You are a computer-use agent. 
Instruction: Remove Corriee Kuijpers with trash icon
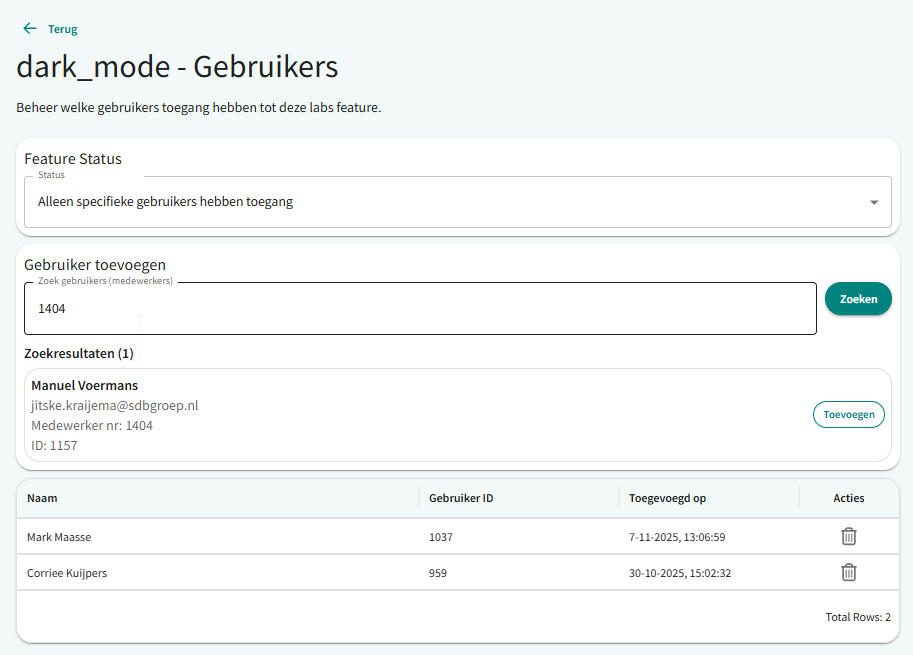tap(848, 573)
